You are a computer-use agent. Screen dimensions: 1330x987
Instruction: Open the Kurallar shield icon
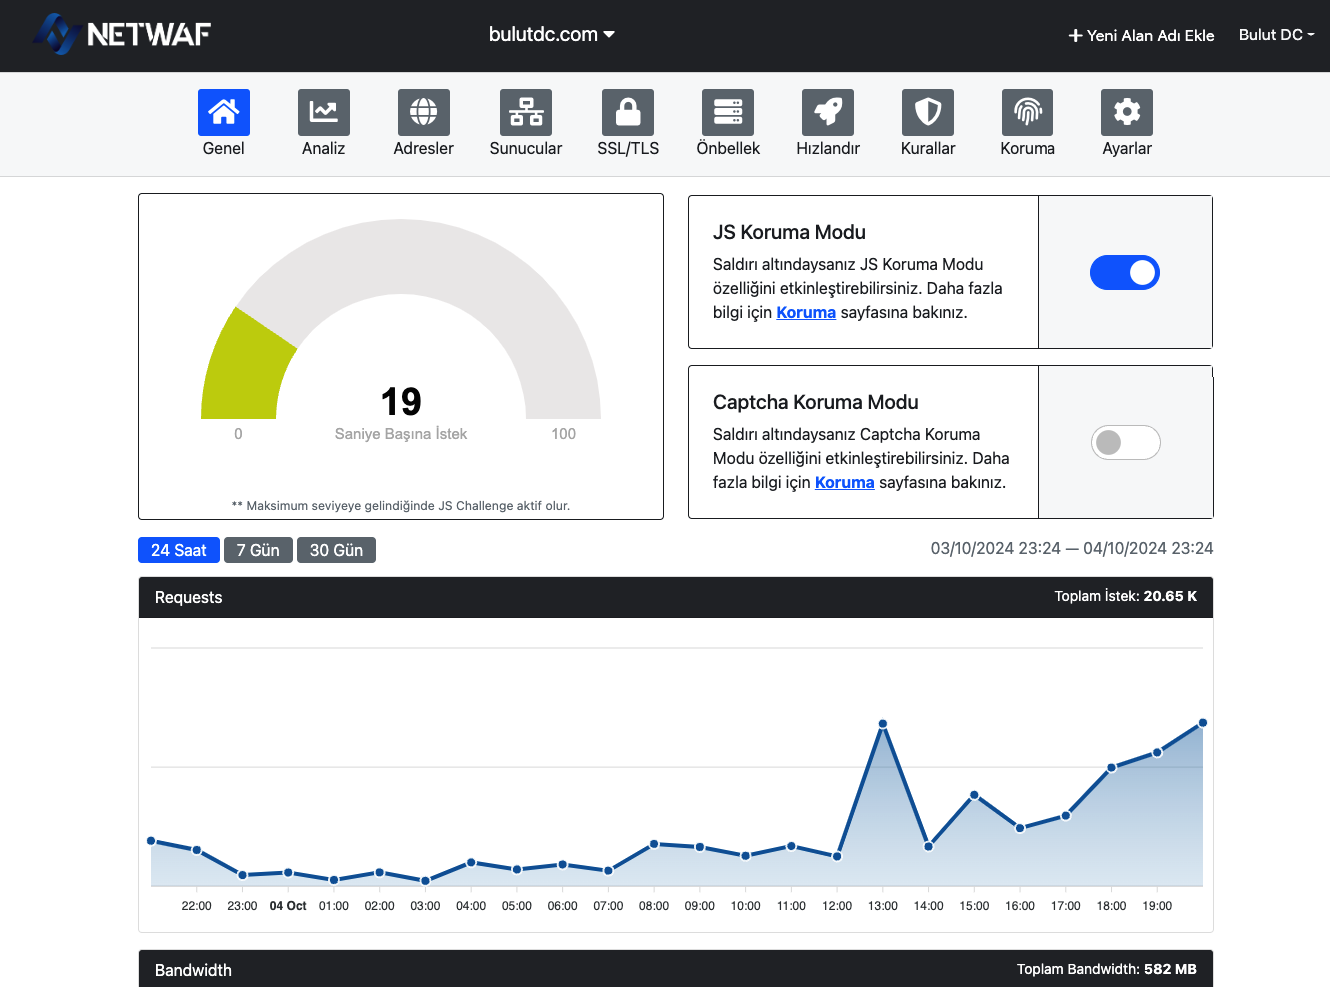click(x=928, y=112)
